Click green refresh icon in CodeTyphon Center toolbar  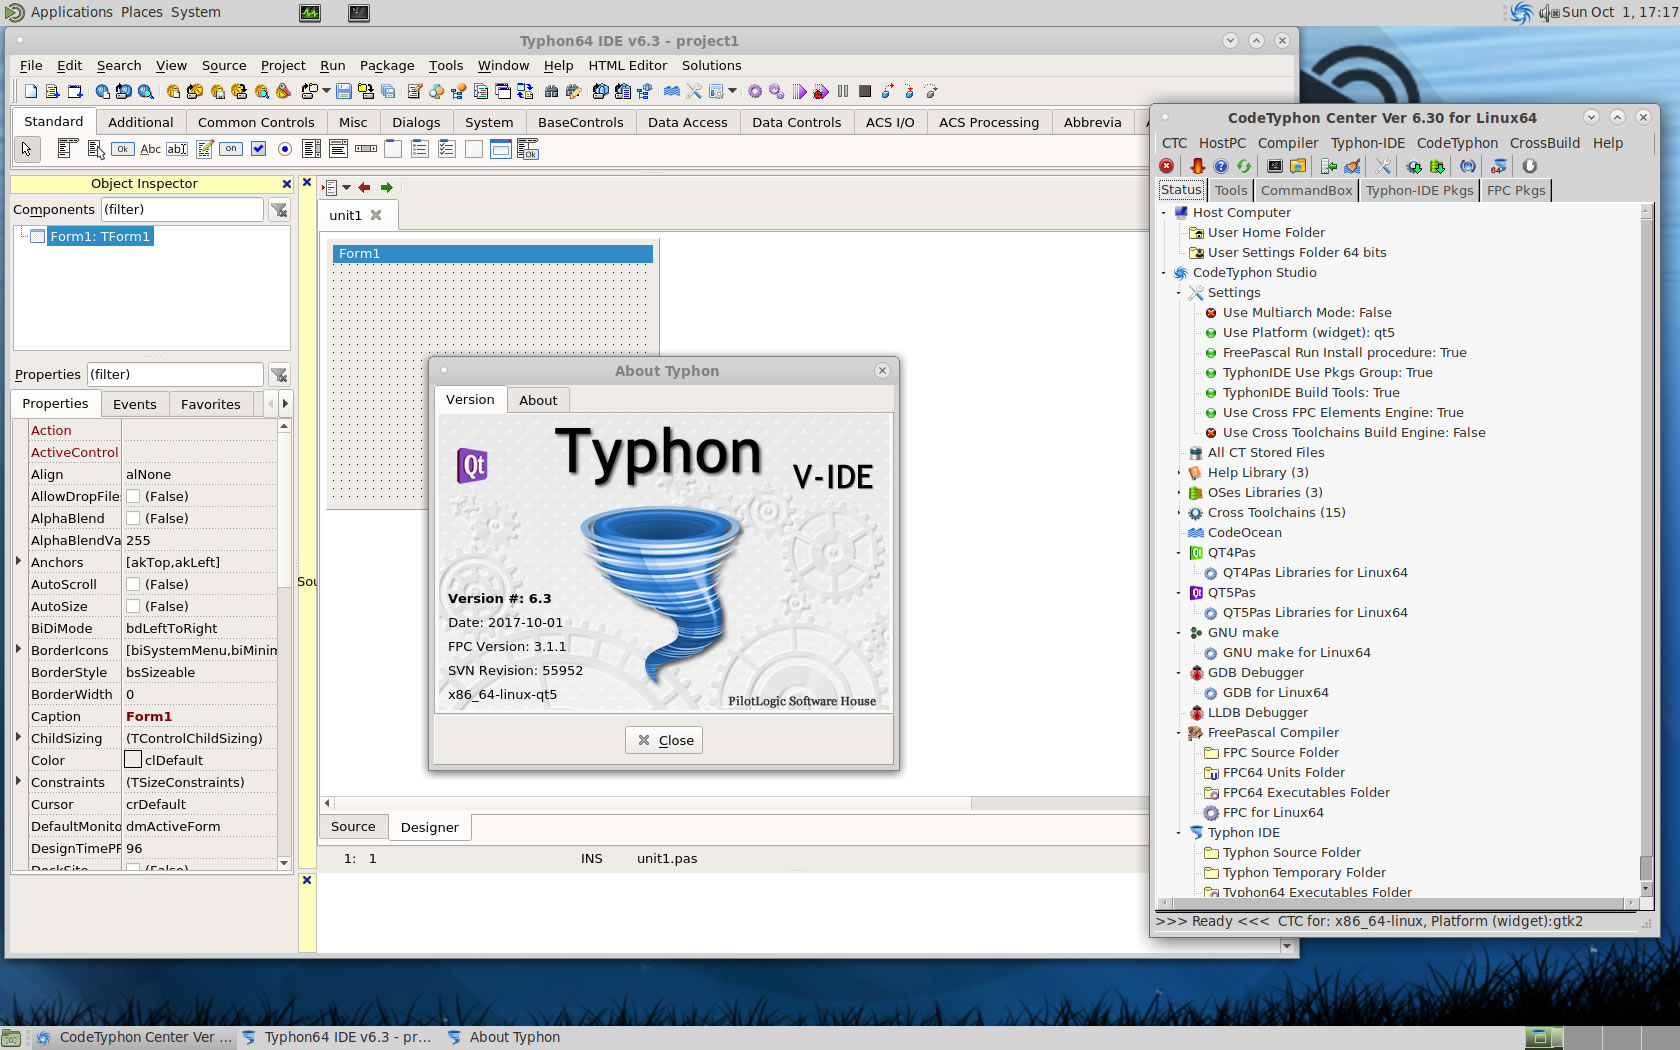[x=1244, y=166]
